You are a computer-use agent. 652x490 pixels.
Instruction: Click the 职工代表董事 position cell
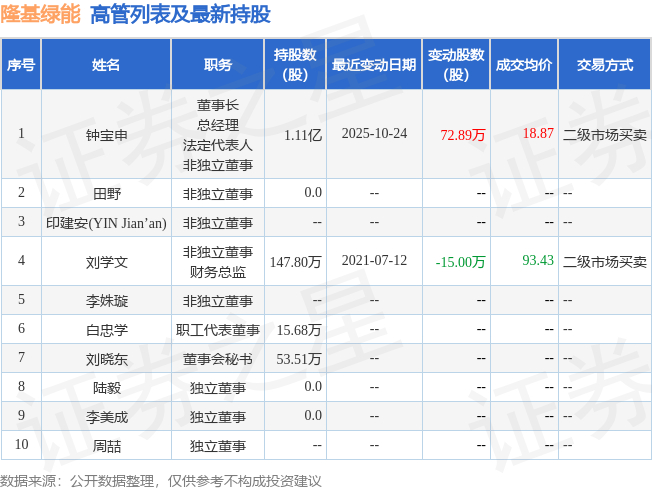point(217,330)
